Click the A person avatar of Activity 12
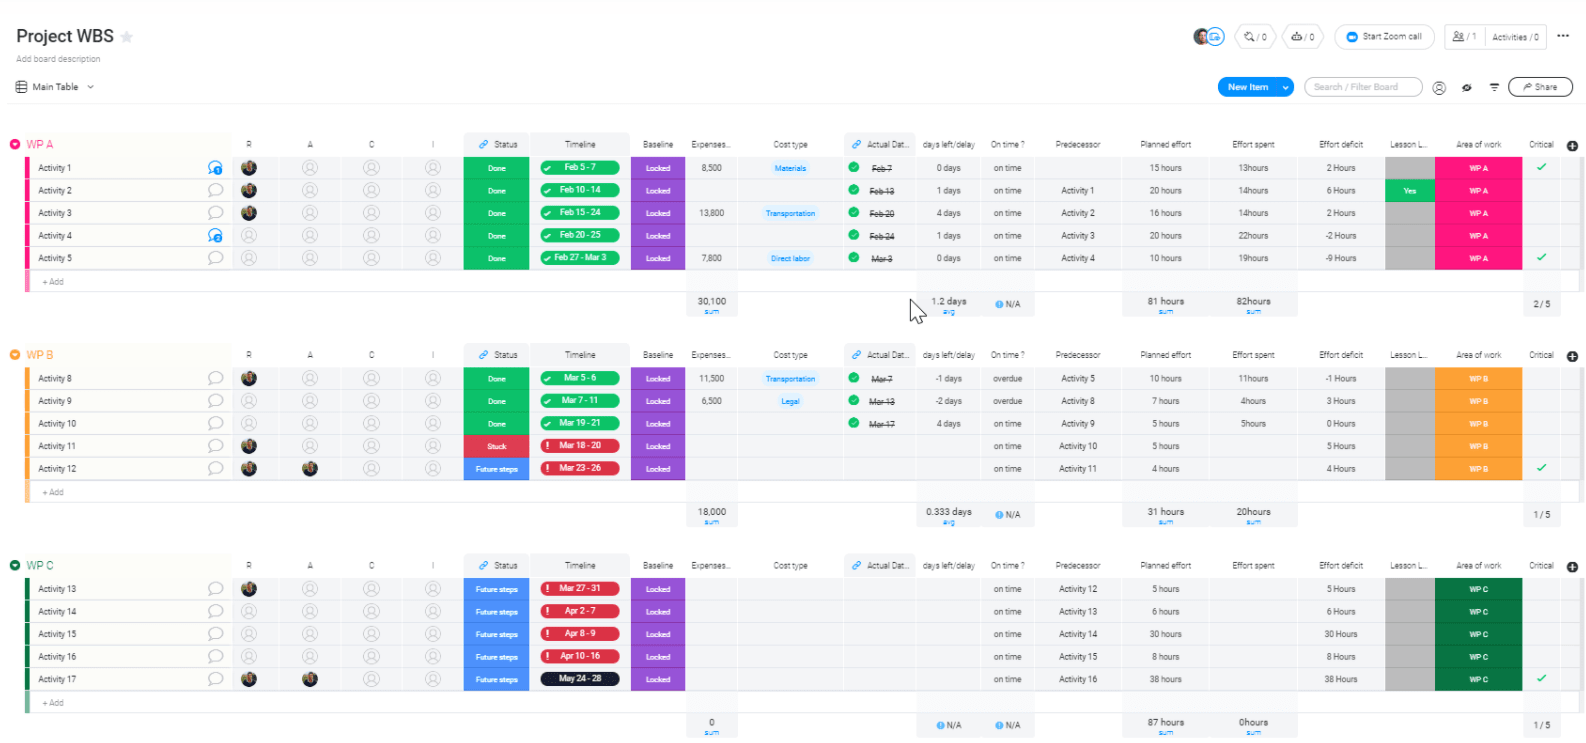 pyautogui.click(x=310, y=468)
